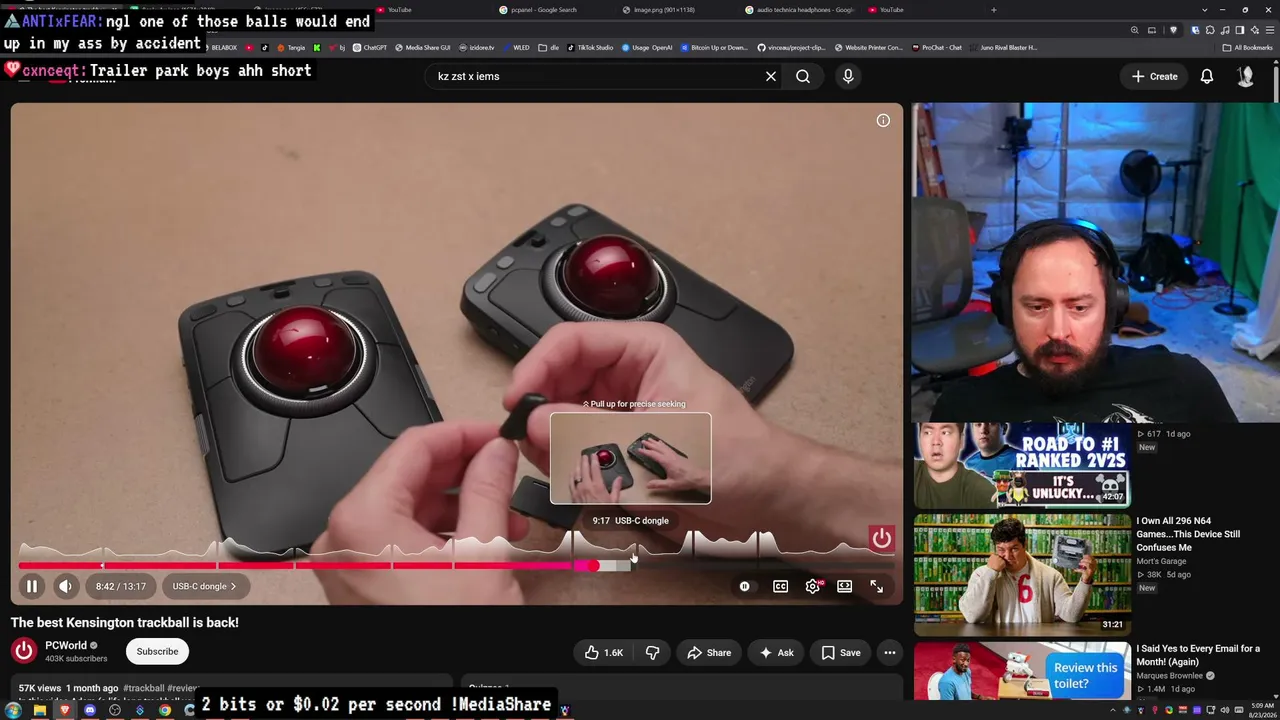Viewport: 1280px width, 720px height.
Task: Expand the USB-C dongle chapter list
Action: [204, 586]
